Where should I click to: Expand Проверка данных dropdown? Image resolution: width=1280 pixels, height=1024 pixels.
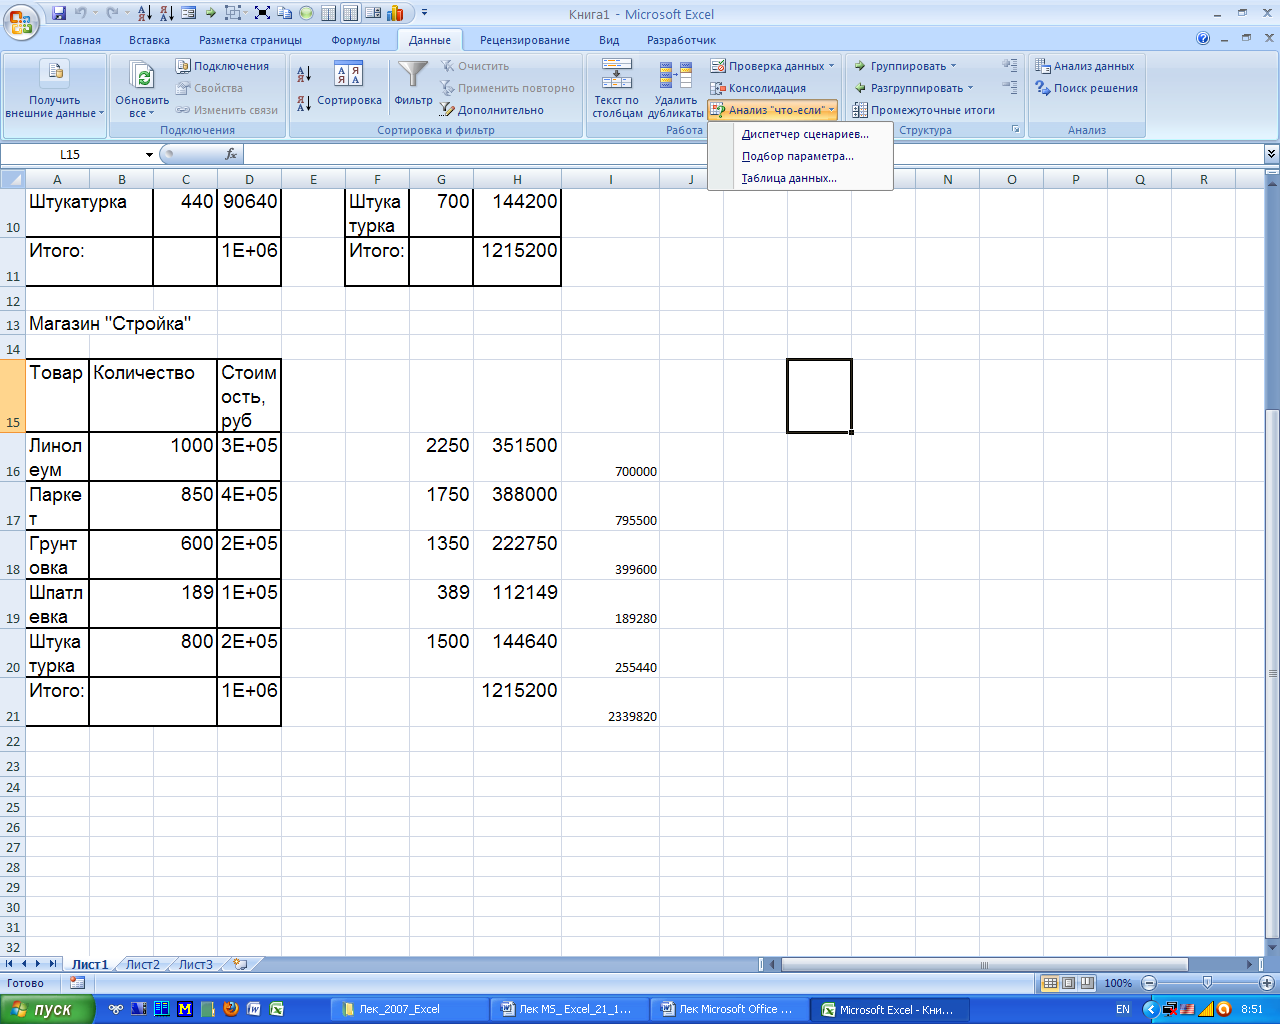[831, 66]
